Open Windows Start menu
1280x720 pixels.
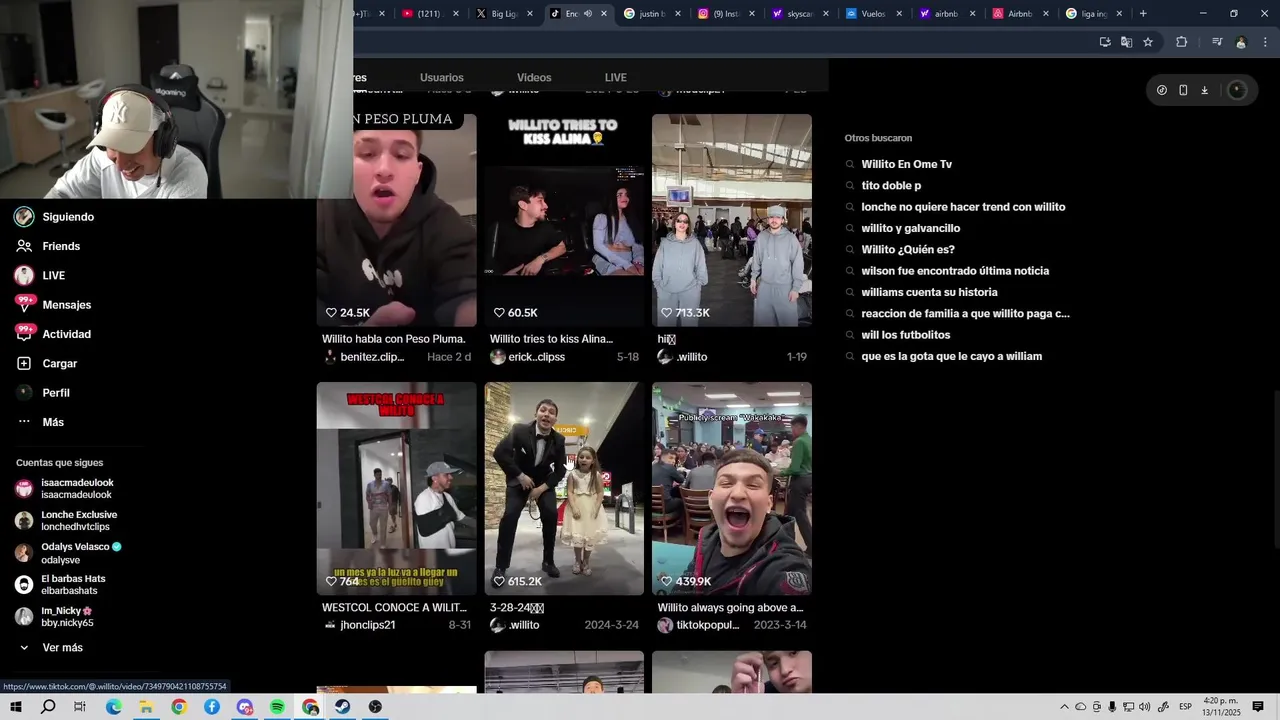tap(16, 707)
